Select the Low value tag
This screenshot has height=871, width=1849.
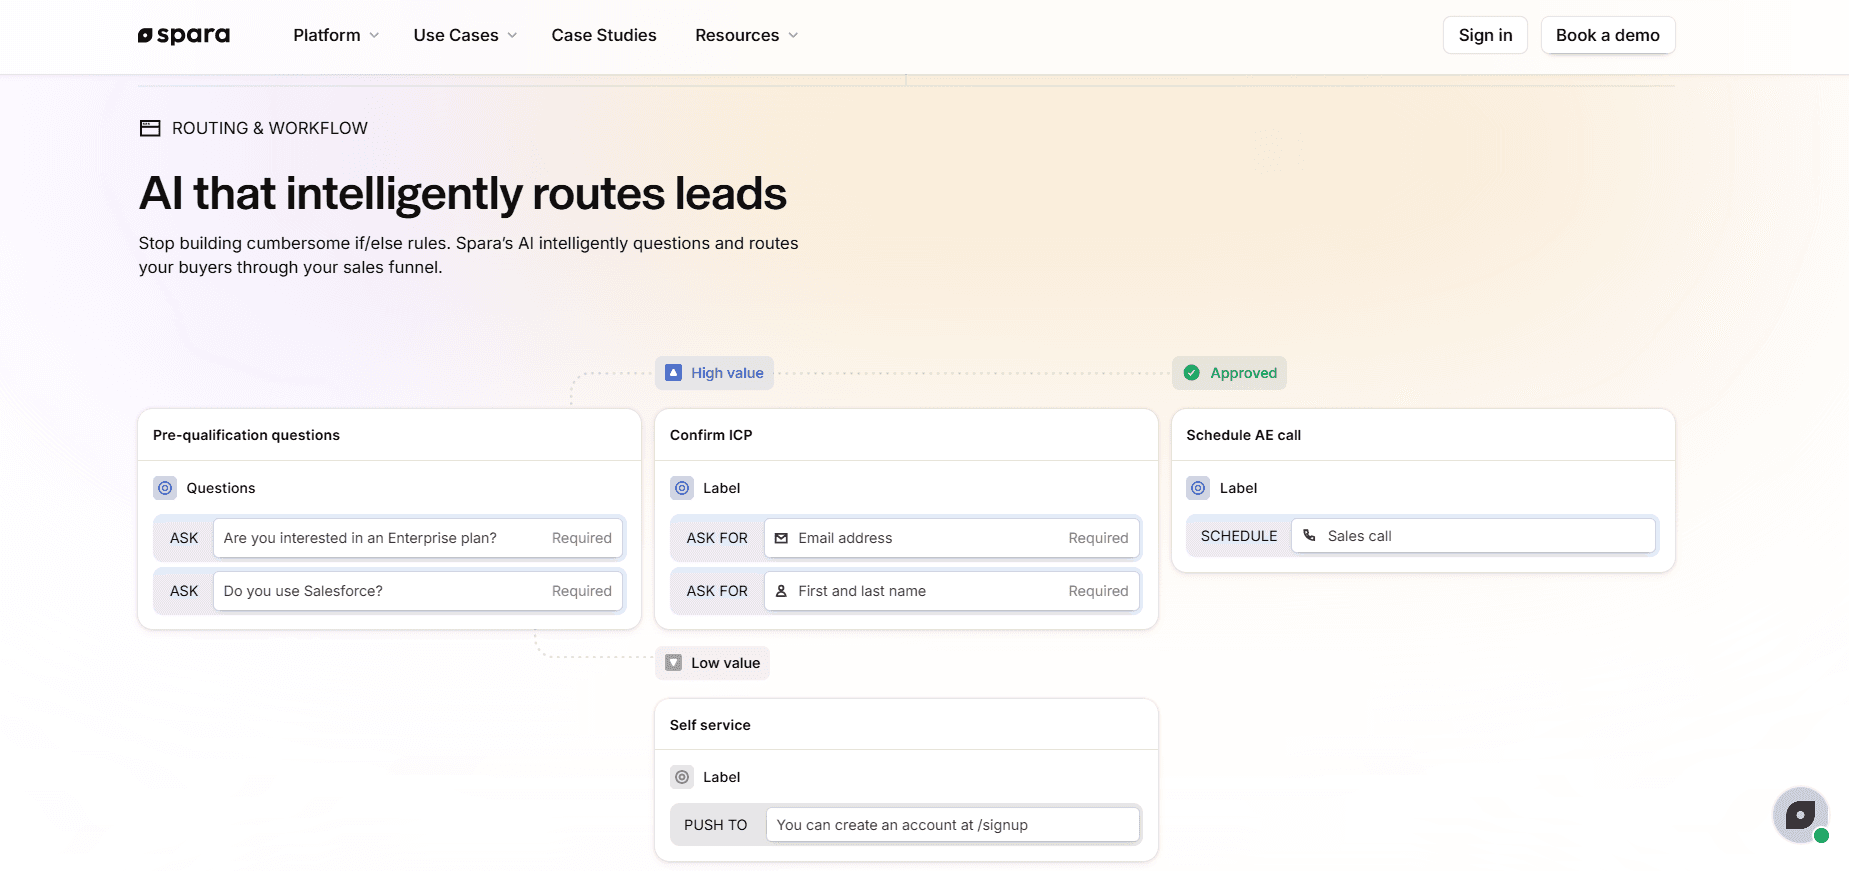pyautogui.click(x=712, y=663)
